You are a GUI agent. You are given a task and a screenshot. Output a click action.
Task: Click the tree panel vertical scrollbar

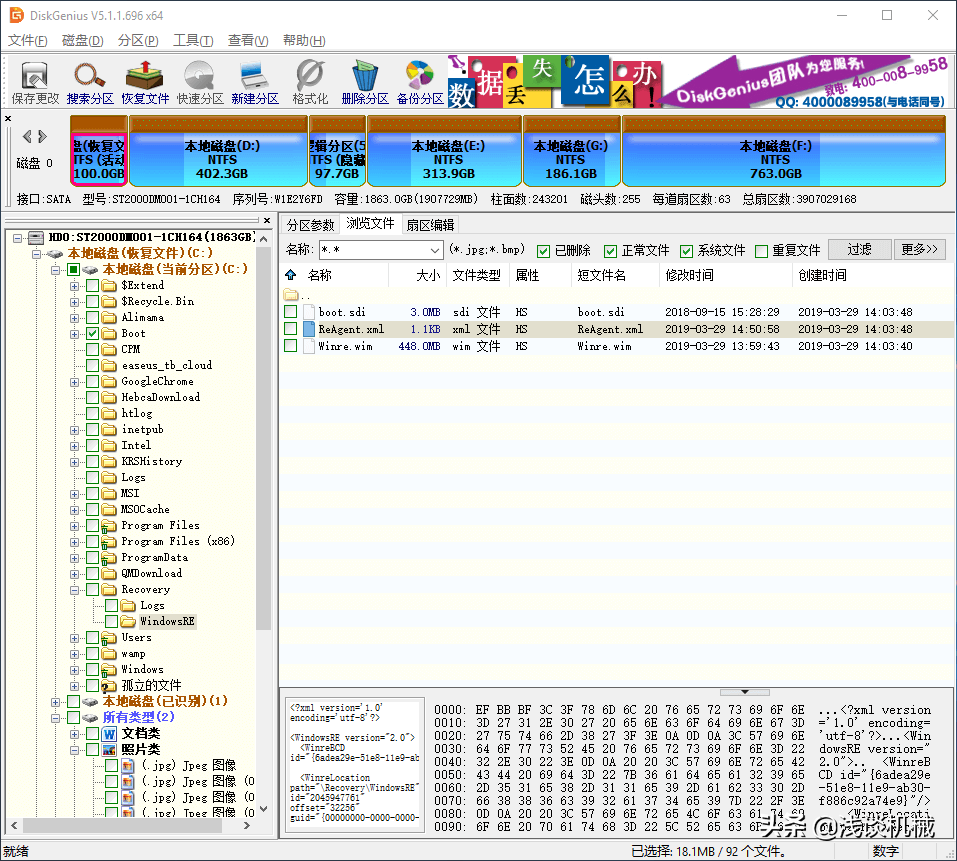pos(263,439)
